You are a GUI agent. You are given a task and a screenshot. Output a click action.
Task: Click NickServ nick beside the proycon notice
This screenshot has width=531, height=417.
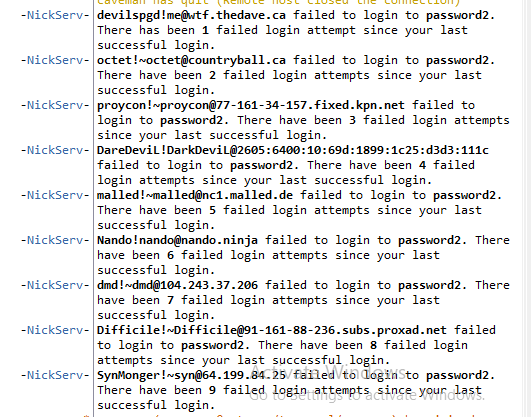(x=55, y=105)
